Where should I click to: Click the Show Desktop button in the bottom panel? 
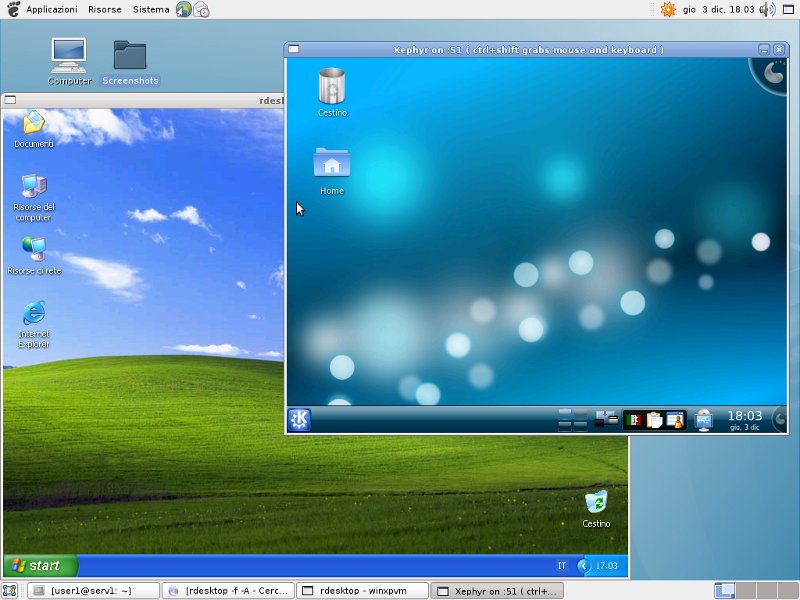click(10, 591)
